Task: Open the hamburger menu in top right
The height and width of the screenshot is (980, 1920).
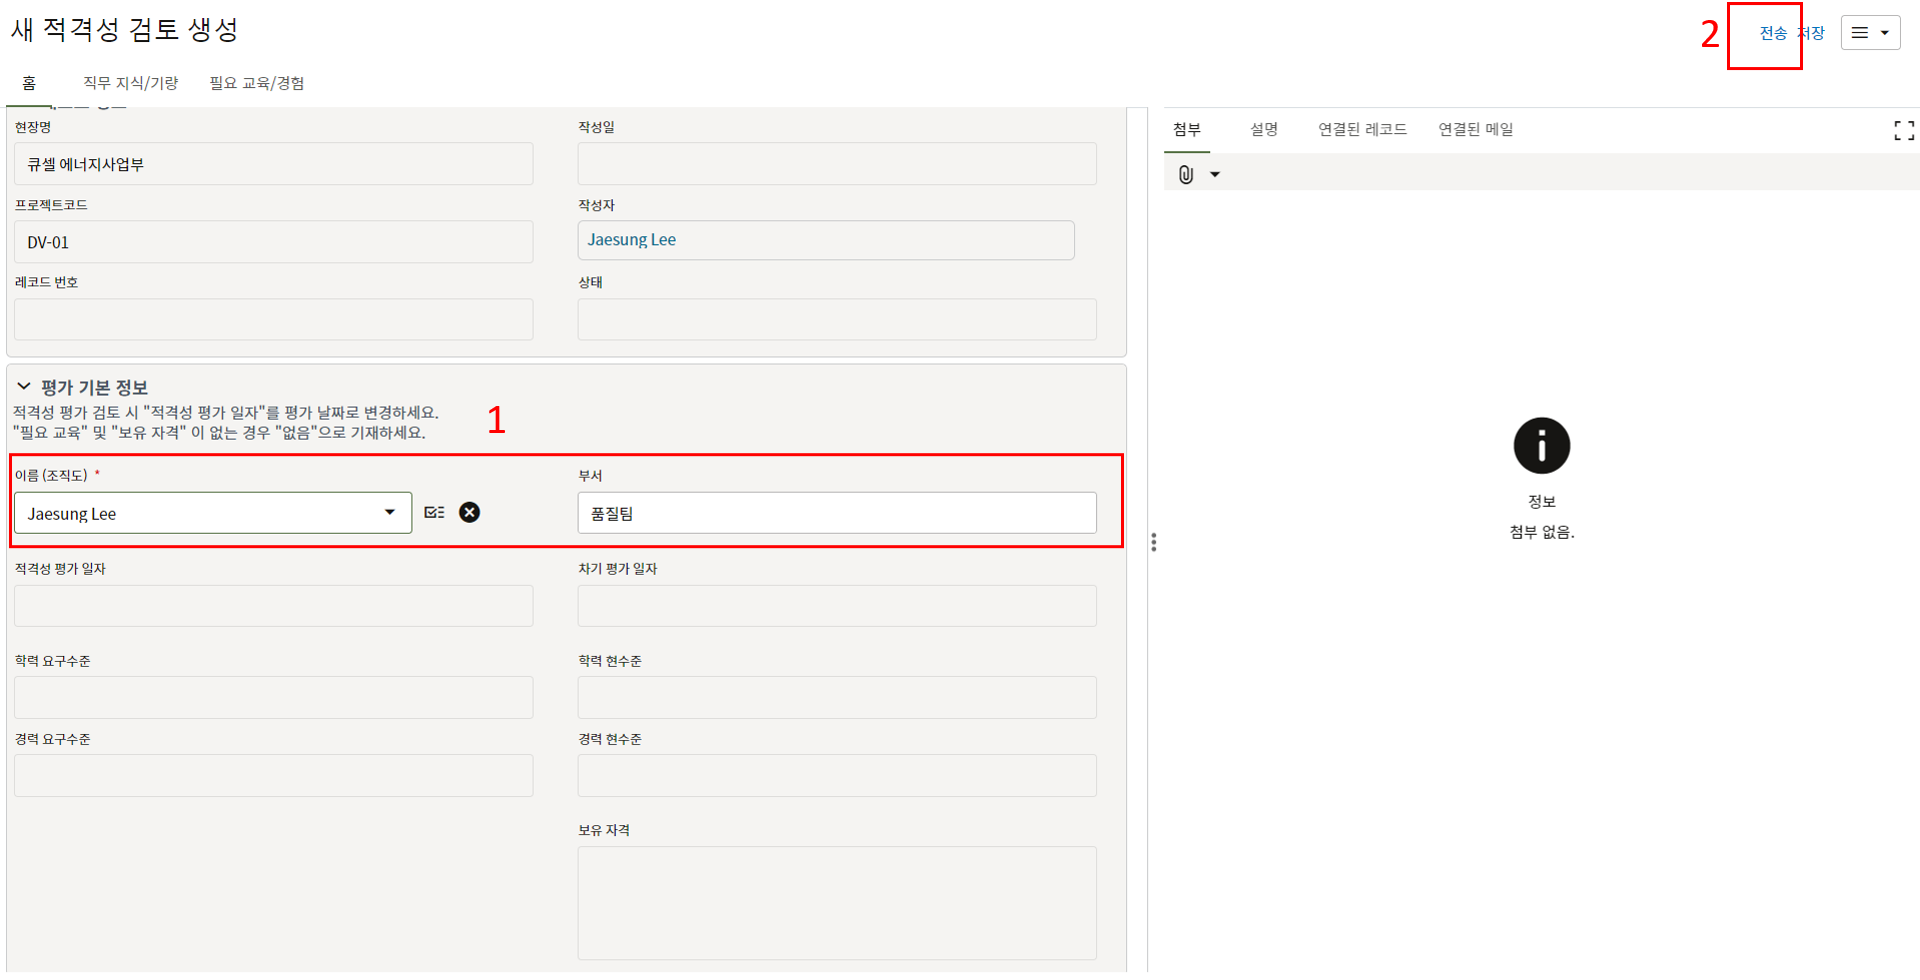Action: pyautogui.click(x=1869, y=33)
